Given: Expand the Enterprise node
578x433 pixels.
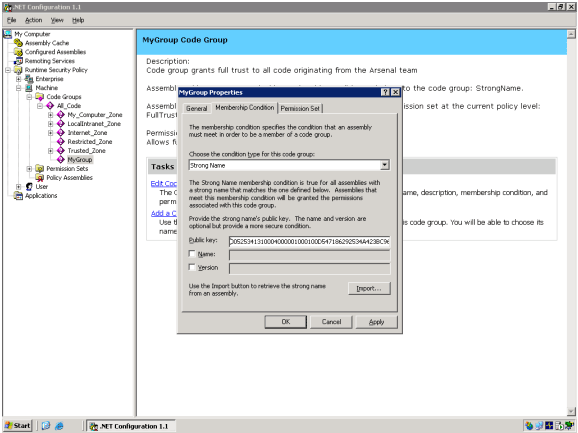Looking at the screenshot, I should click(18, 79).
